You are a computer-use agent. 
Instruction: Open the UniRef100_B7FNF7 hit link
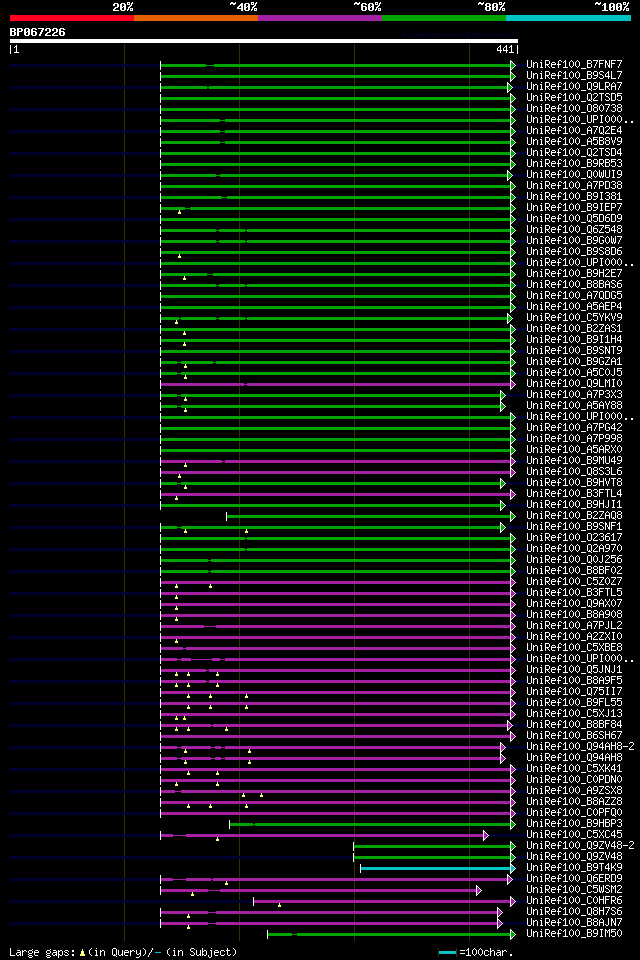(574, 64)
